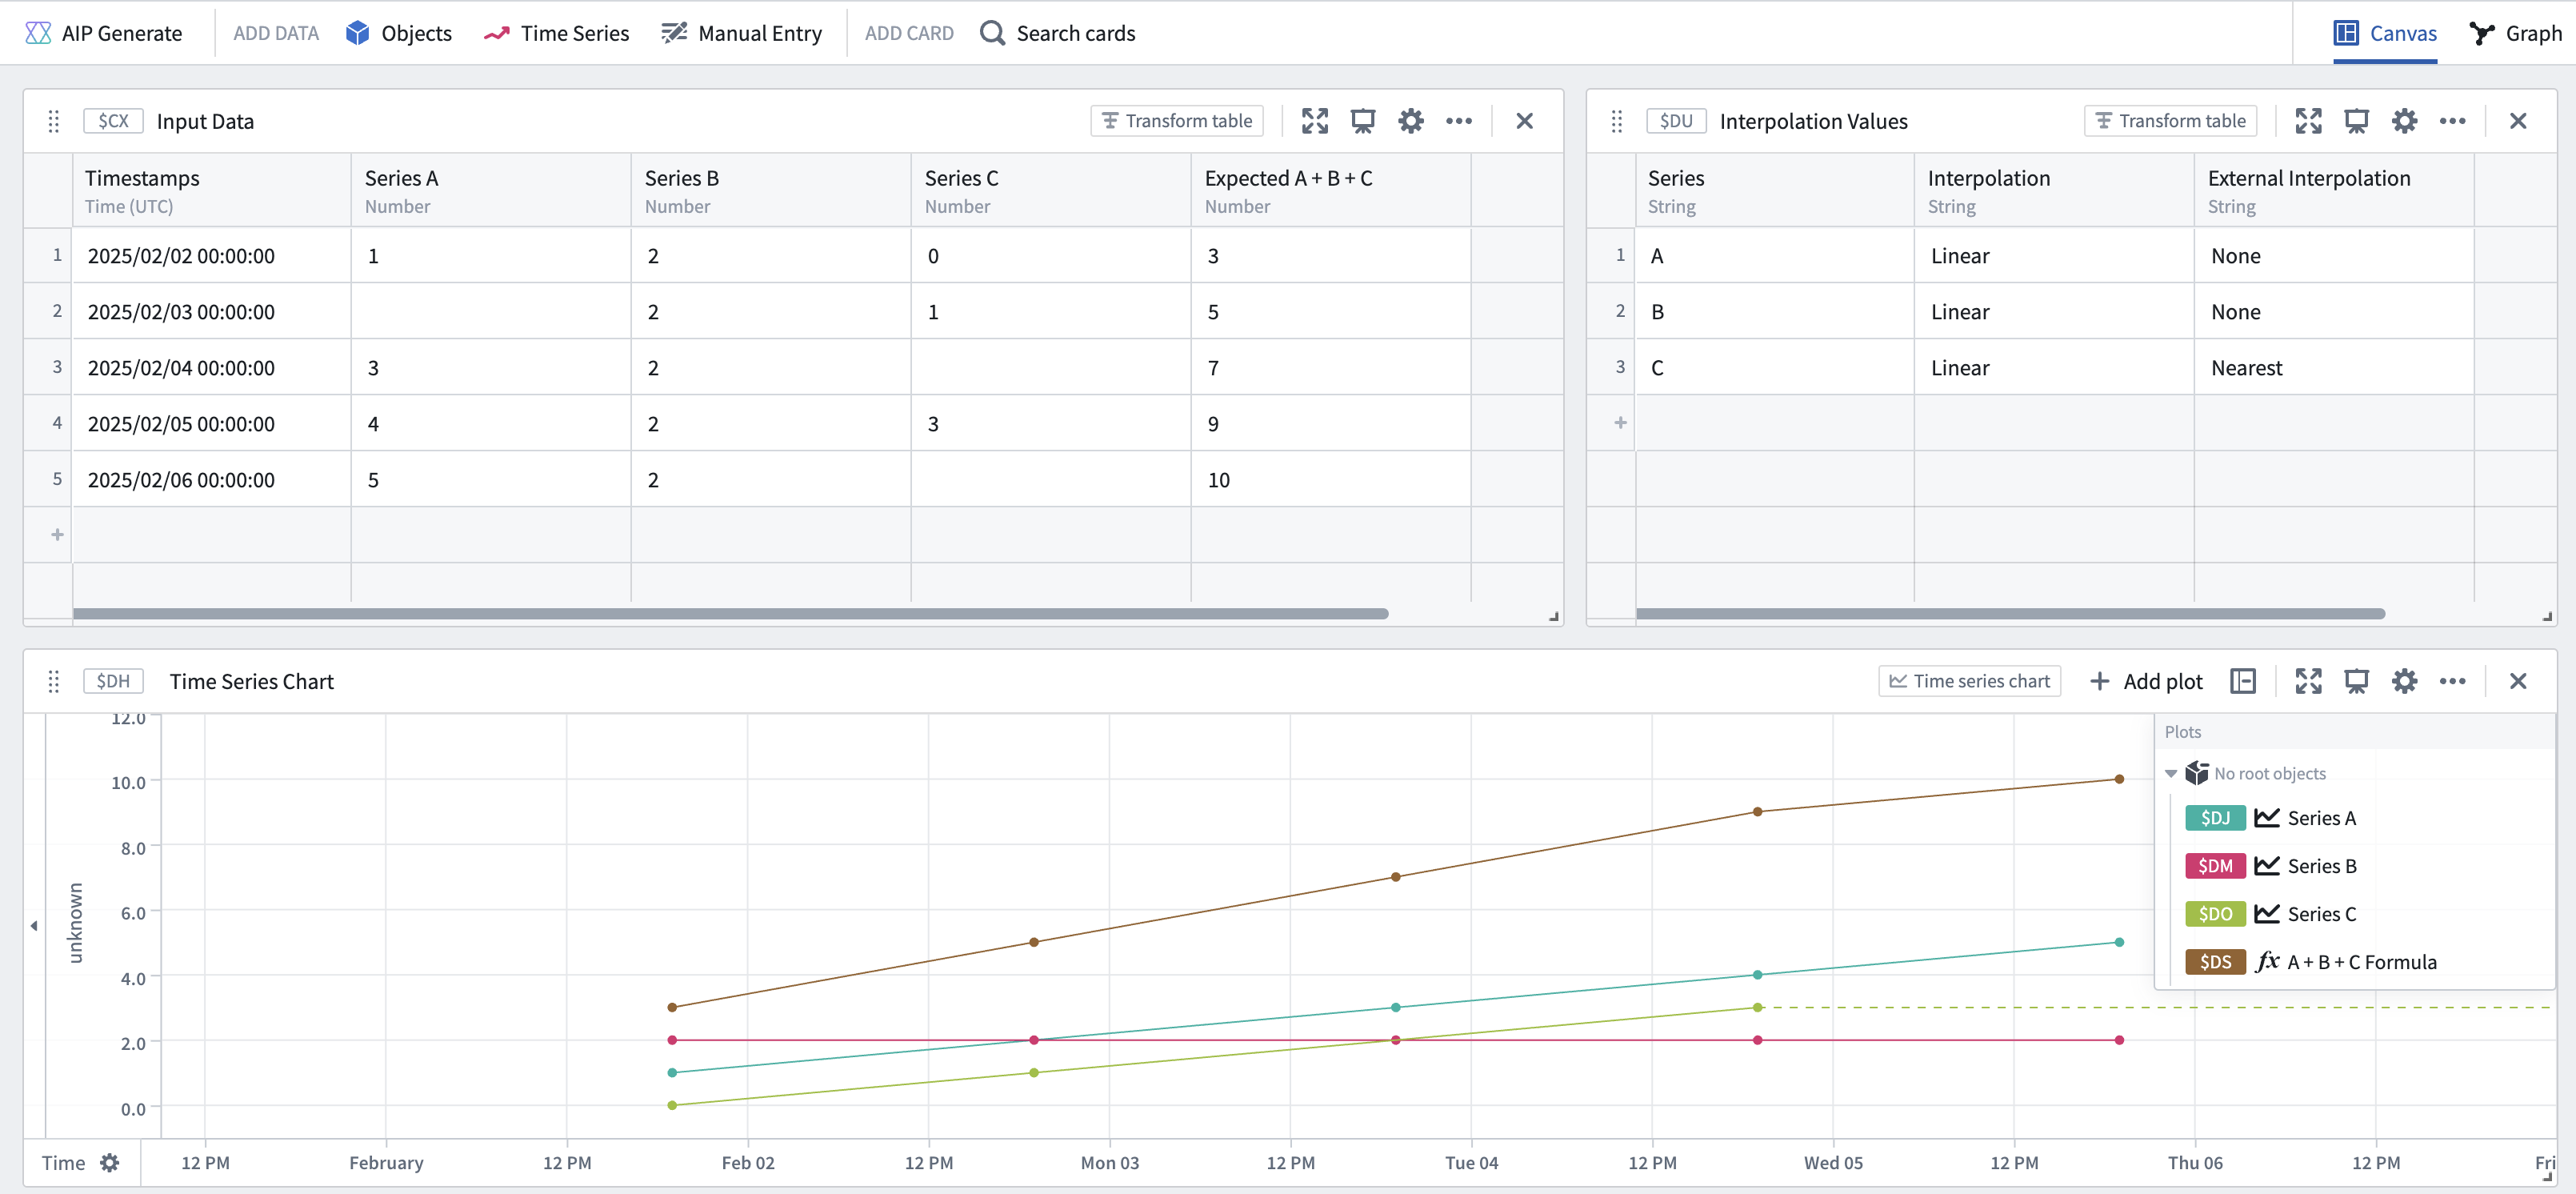
Task: Toggle the chart legend sidebar panel
Action: click(x=2243, y=681)
